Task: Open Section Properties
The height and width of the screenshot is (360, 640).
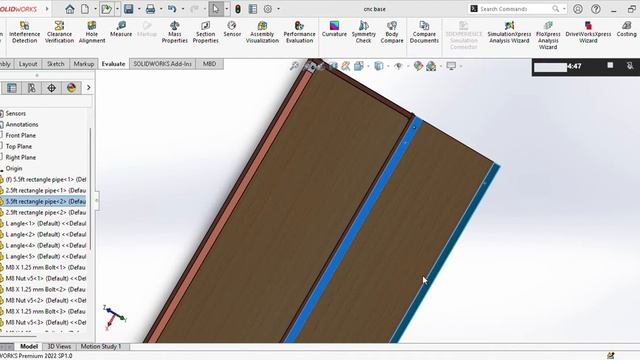Action: (205, 32)
